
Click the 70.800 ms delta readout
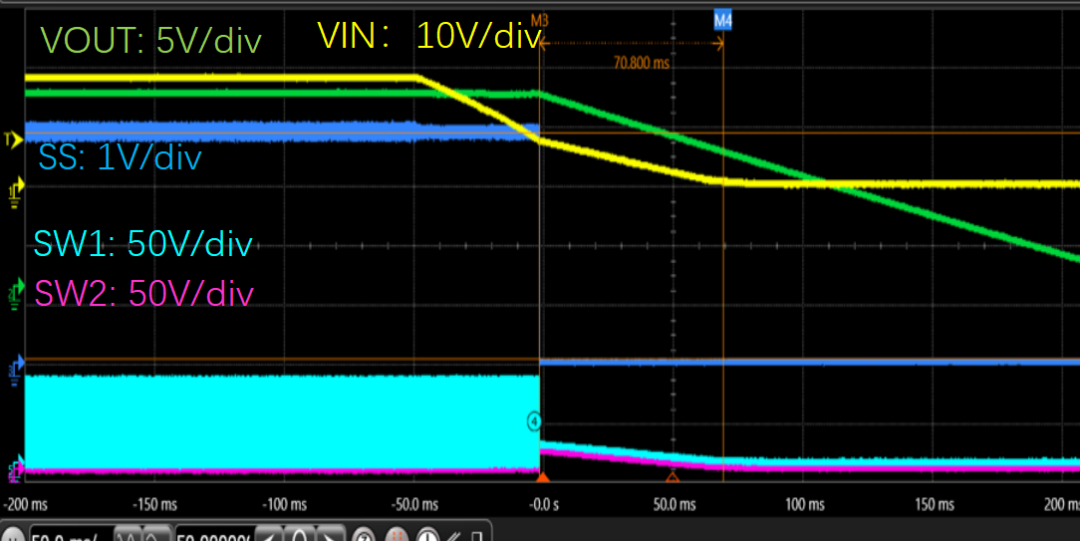641,62
